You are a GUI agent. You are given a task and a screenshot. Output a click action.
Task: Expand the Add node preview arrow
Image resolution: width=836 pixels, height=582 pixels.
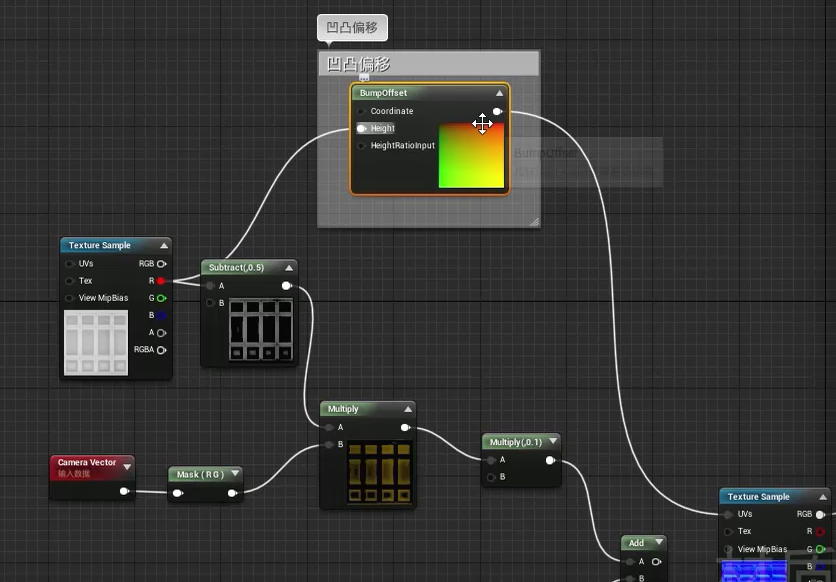660,542
